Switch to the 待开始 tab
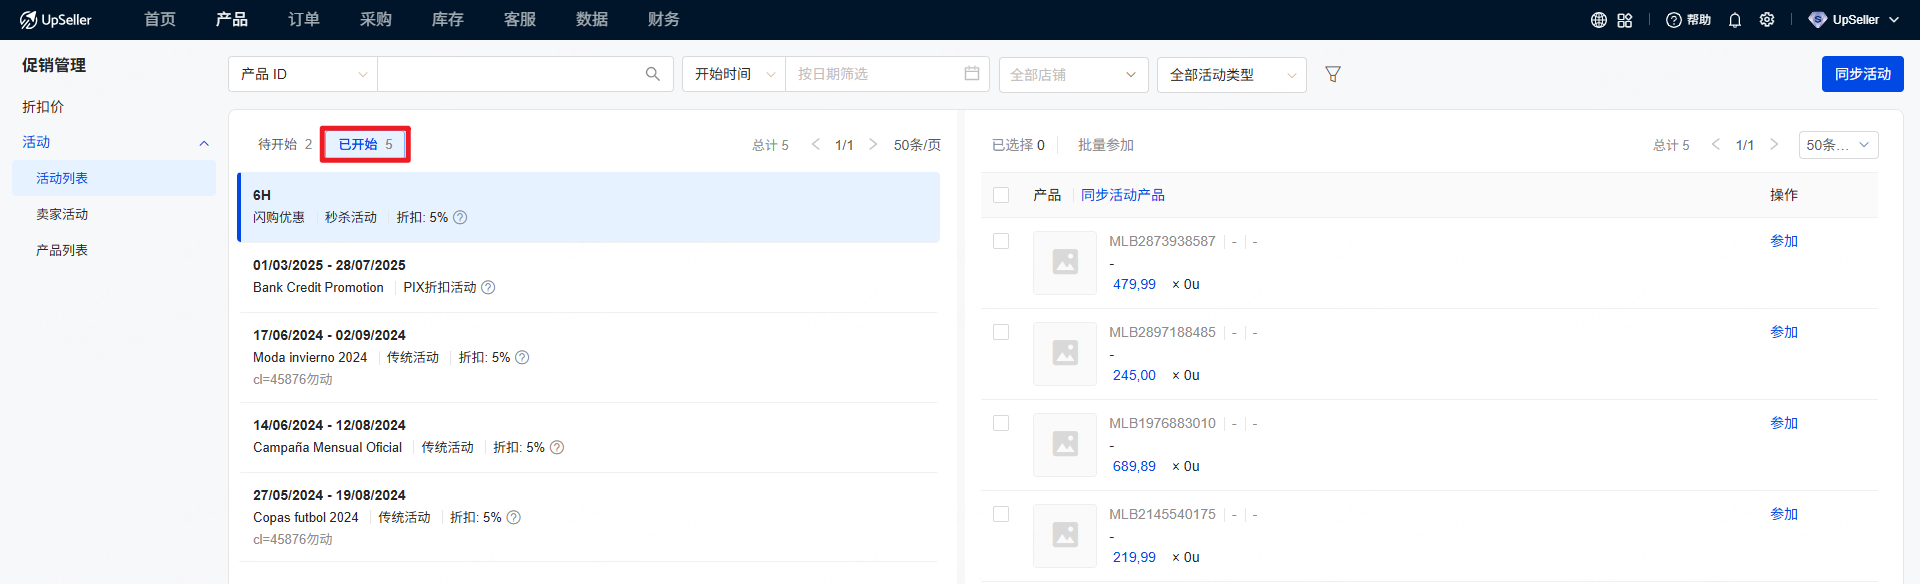Viewport: 1920px width, 584px height. pyautogui.click(x=284, y=144)
